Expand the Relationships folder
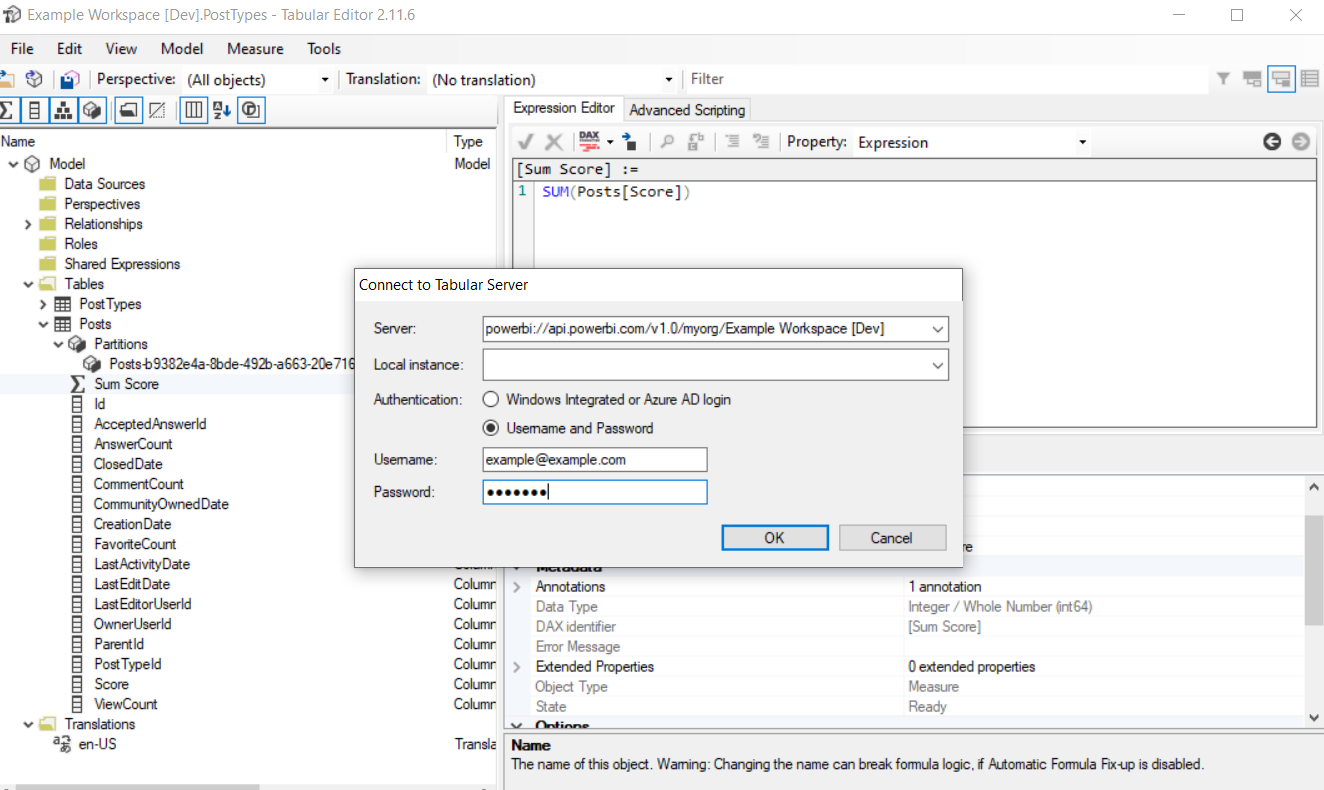1324x790 pixels. tap(28, 224)
